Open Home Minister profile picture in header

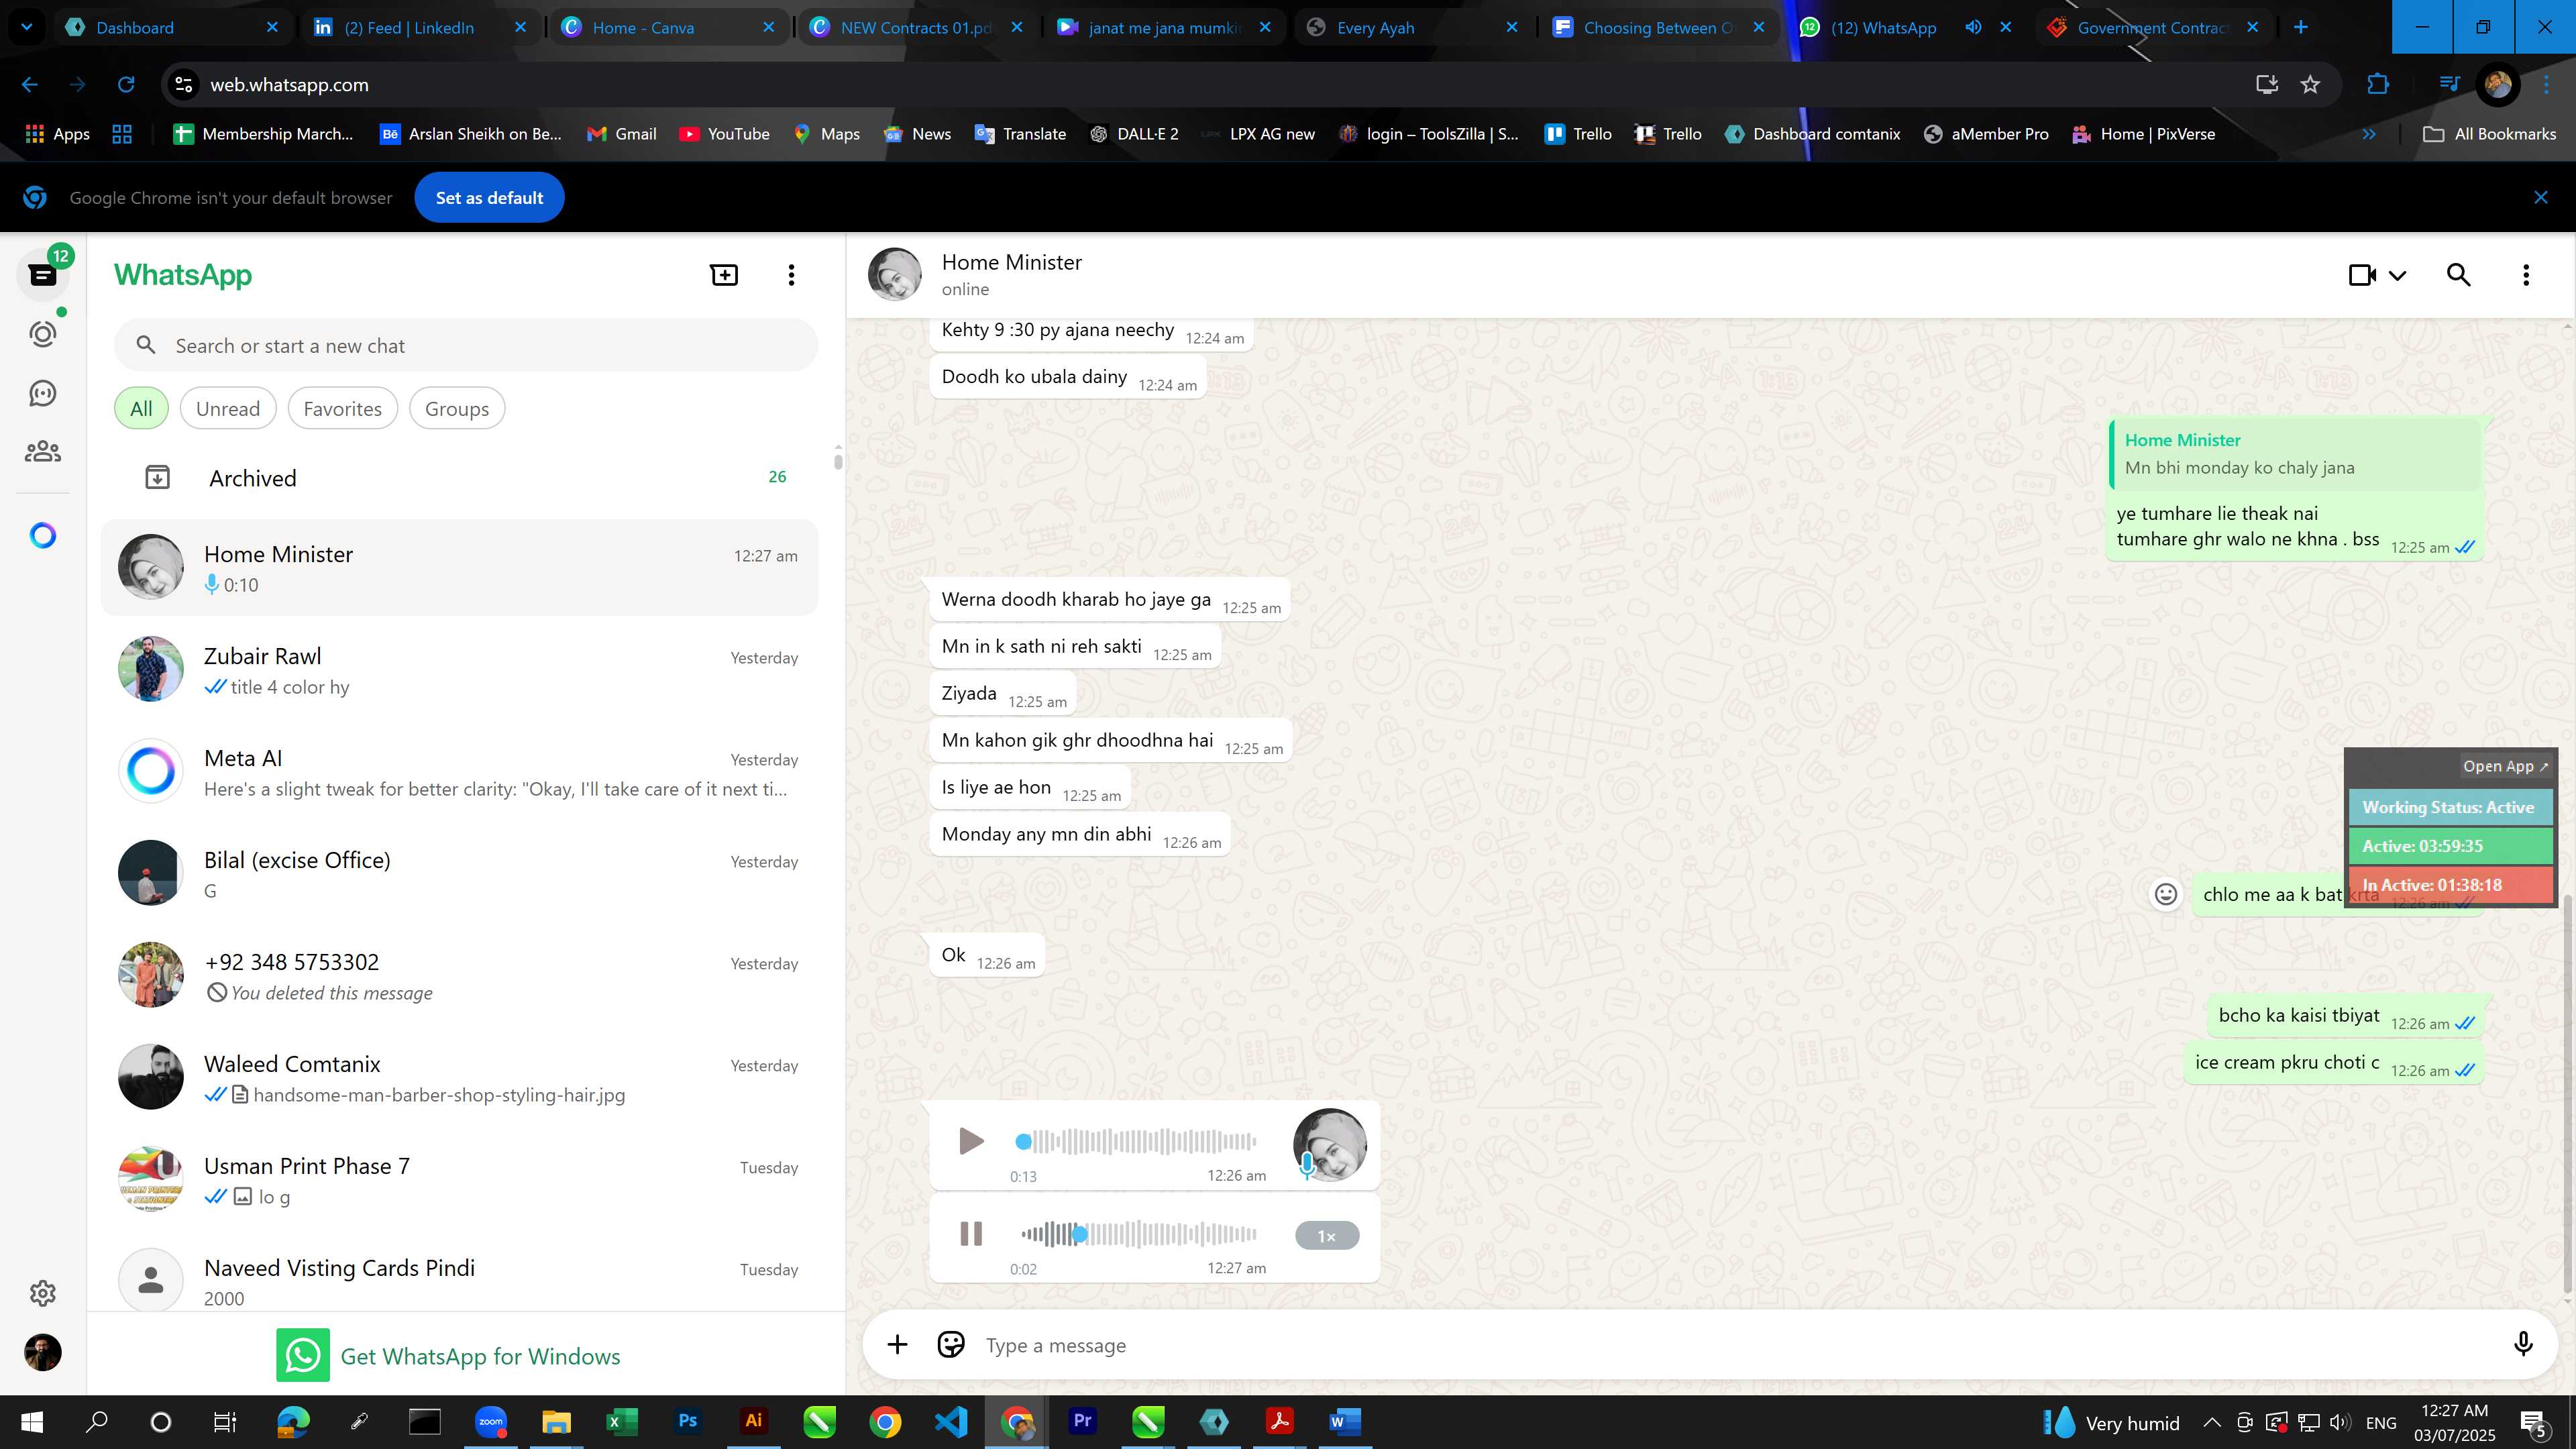894,275
